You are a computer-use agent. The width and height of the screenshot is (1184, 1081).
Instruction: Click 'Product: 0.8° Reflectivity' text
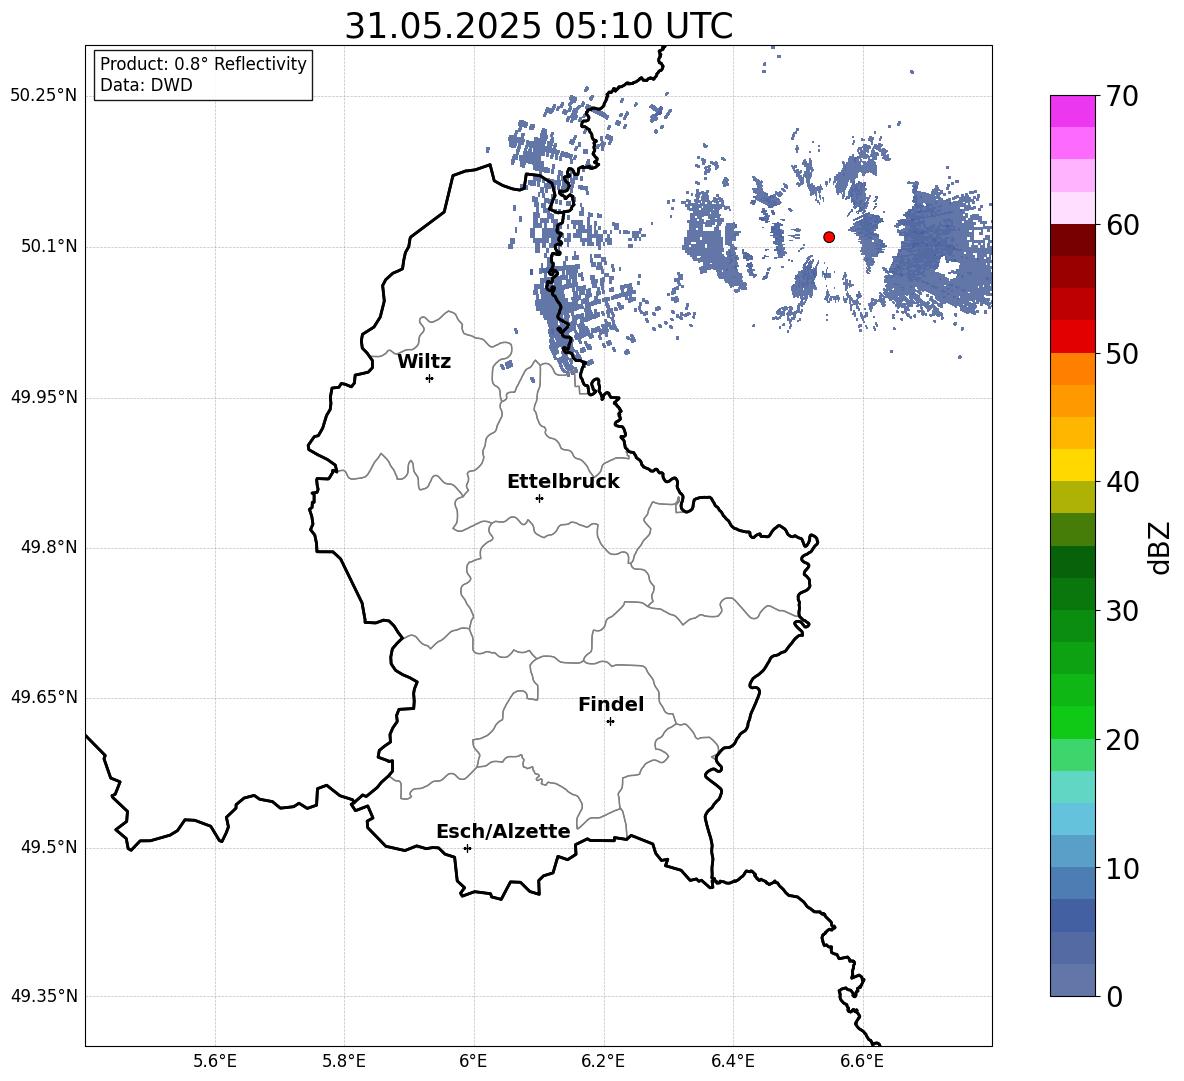click(203, 64)
